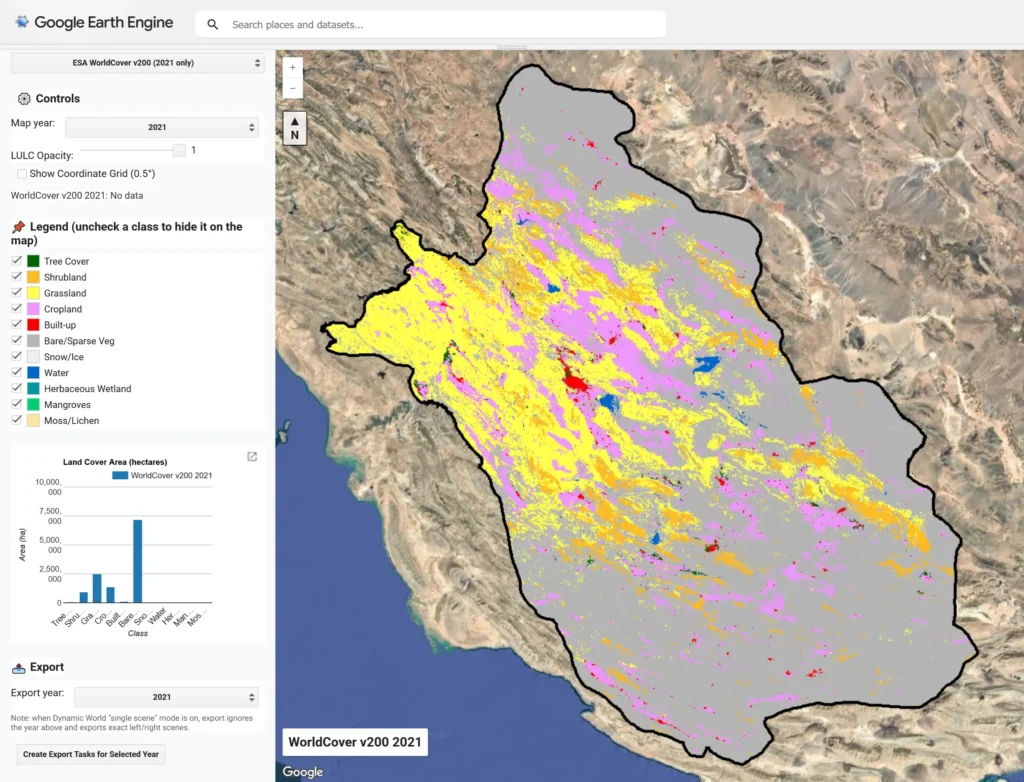This screenshot has width=1024, height=782.
Task: Zoom in on the map
Action: click(x=293, y=67)
